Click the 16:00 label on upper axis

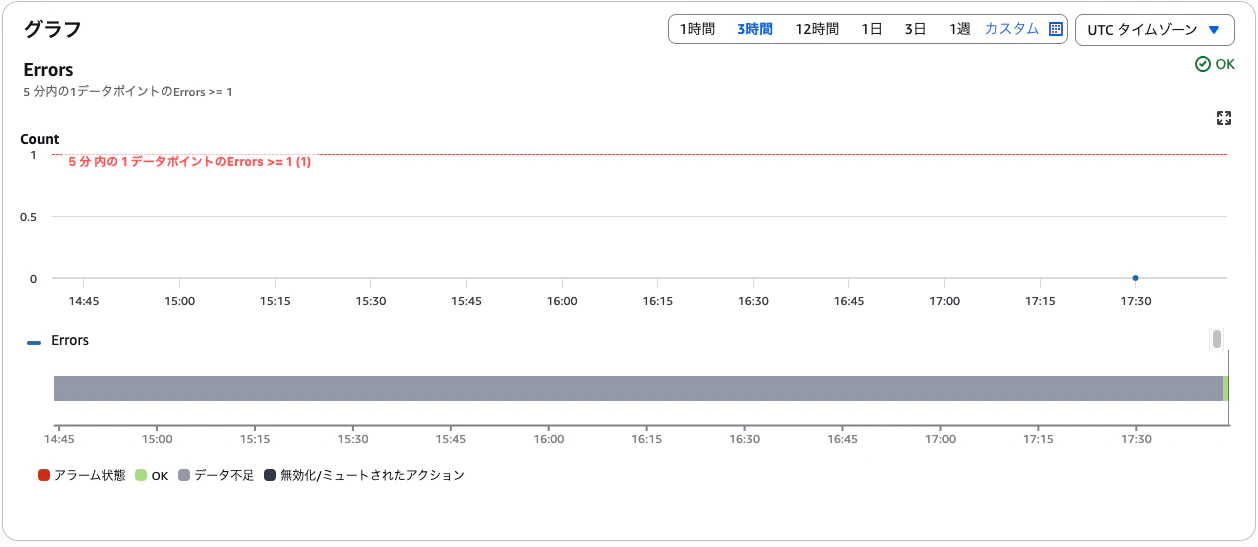(562, 300)
